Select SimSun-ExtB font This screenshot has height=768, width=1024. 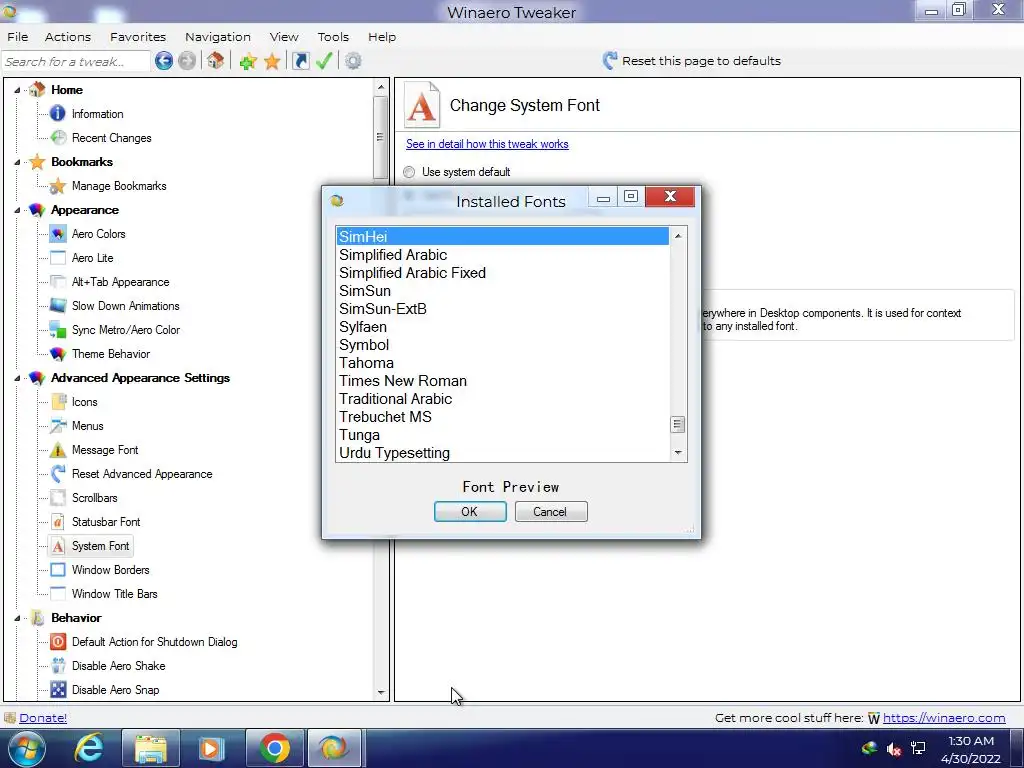pos(502,309)
